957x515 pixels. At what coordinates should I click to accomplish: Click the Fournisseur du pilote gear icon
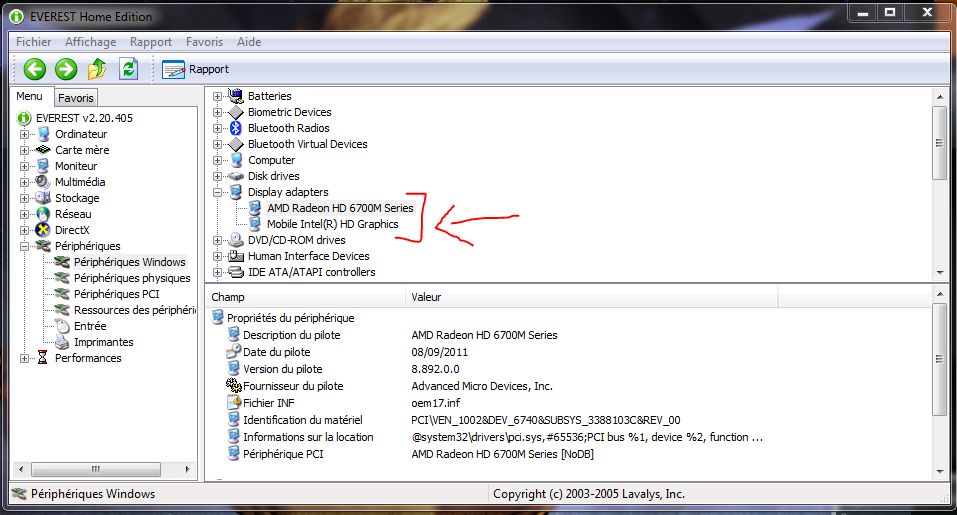234,386
